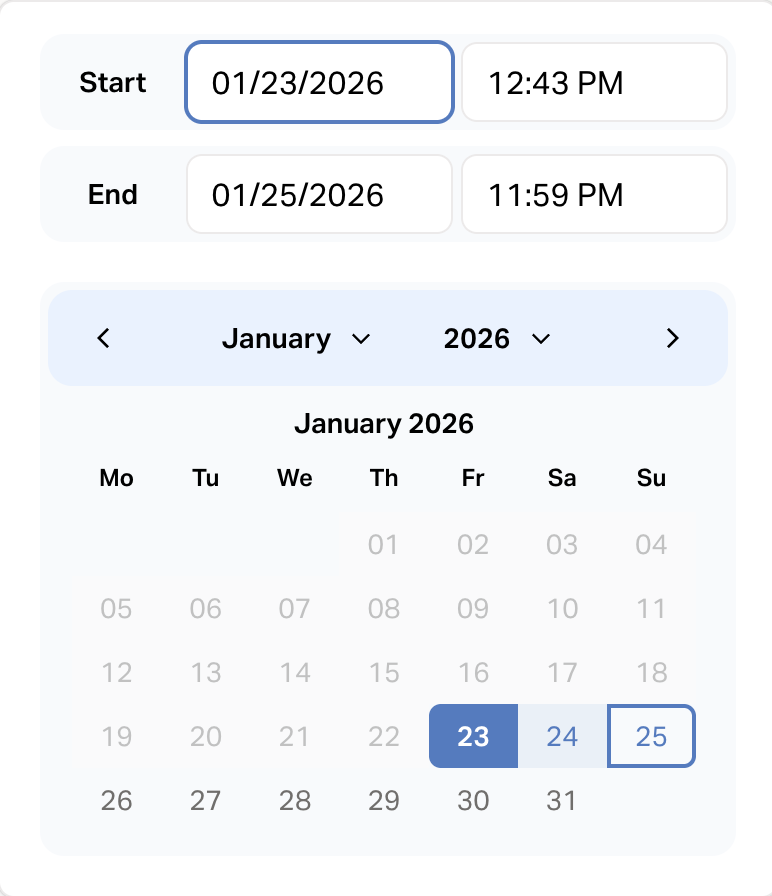
Task: Choose January 25 in the calendar
Action: pyautogui.click(x=651, y=737)
